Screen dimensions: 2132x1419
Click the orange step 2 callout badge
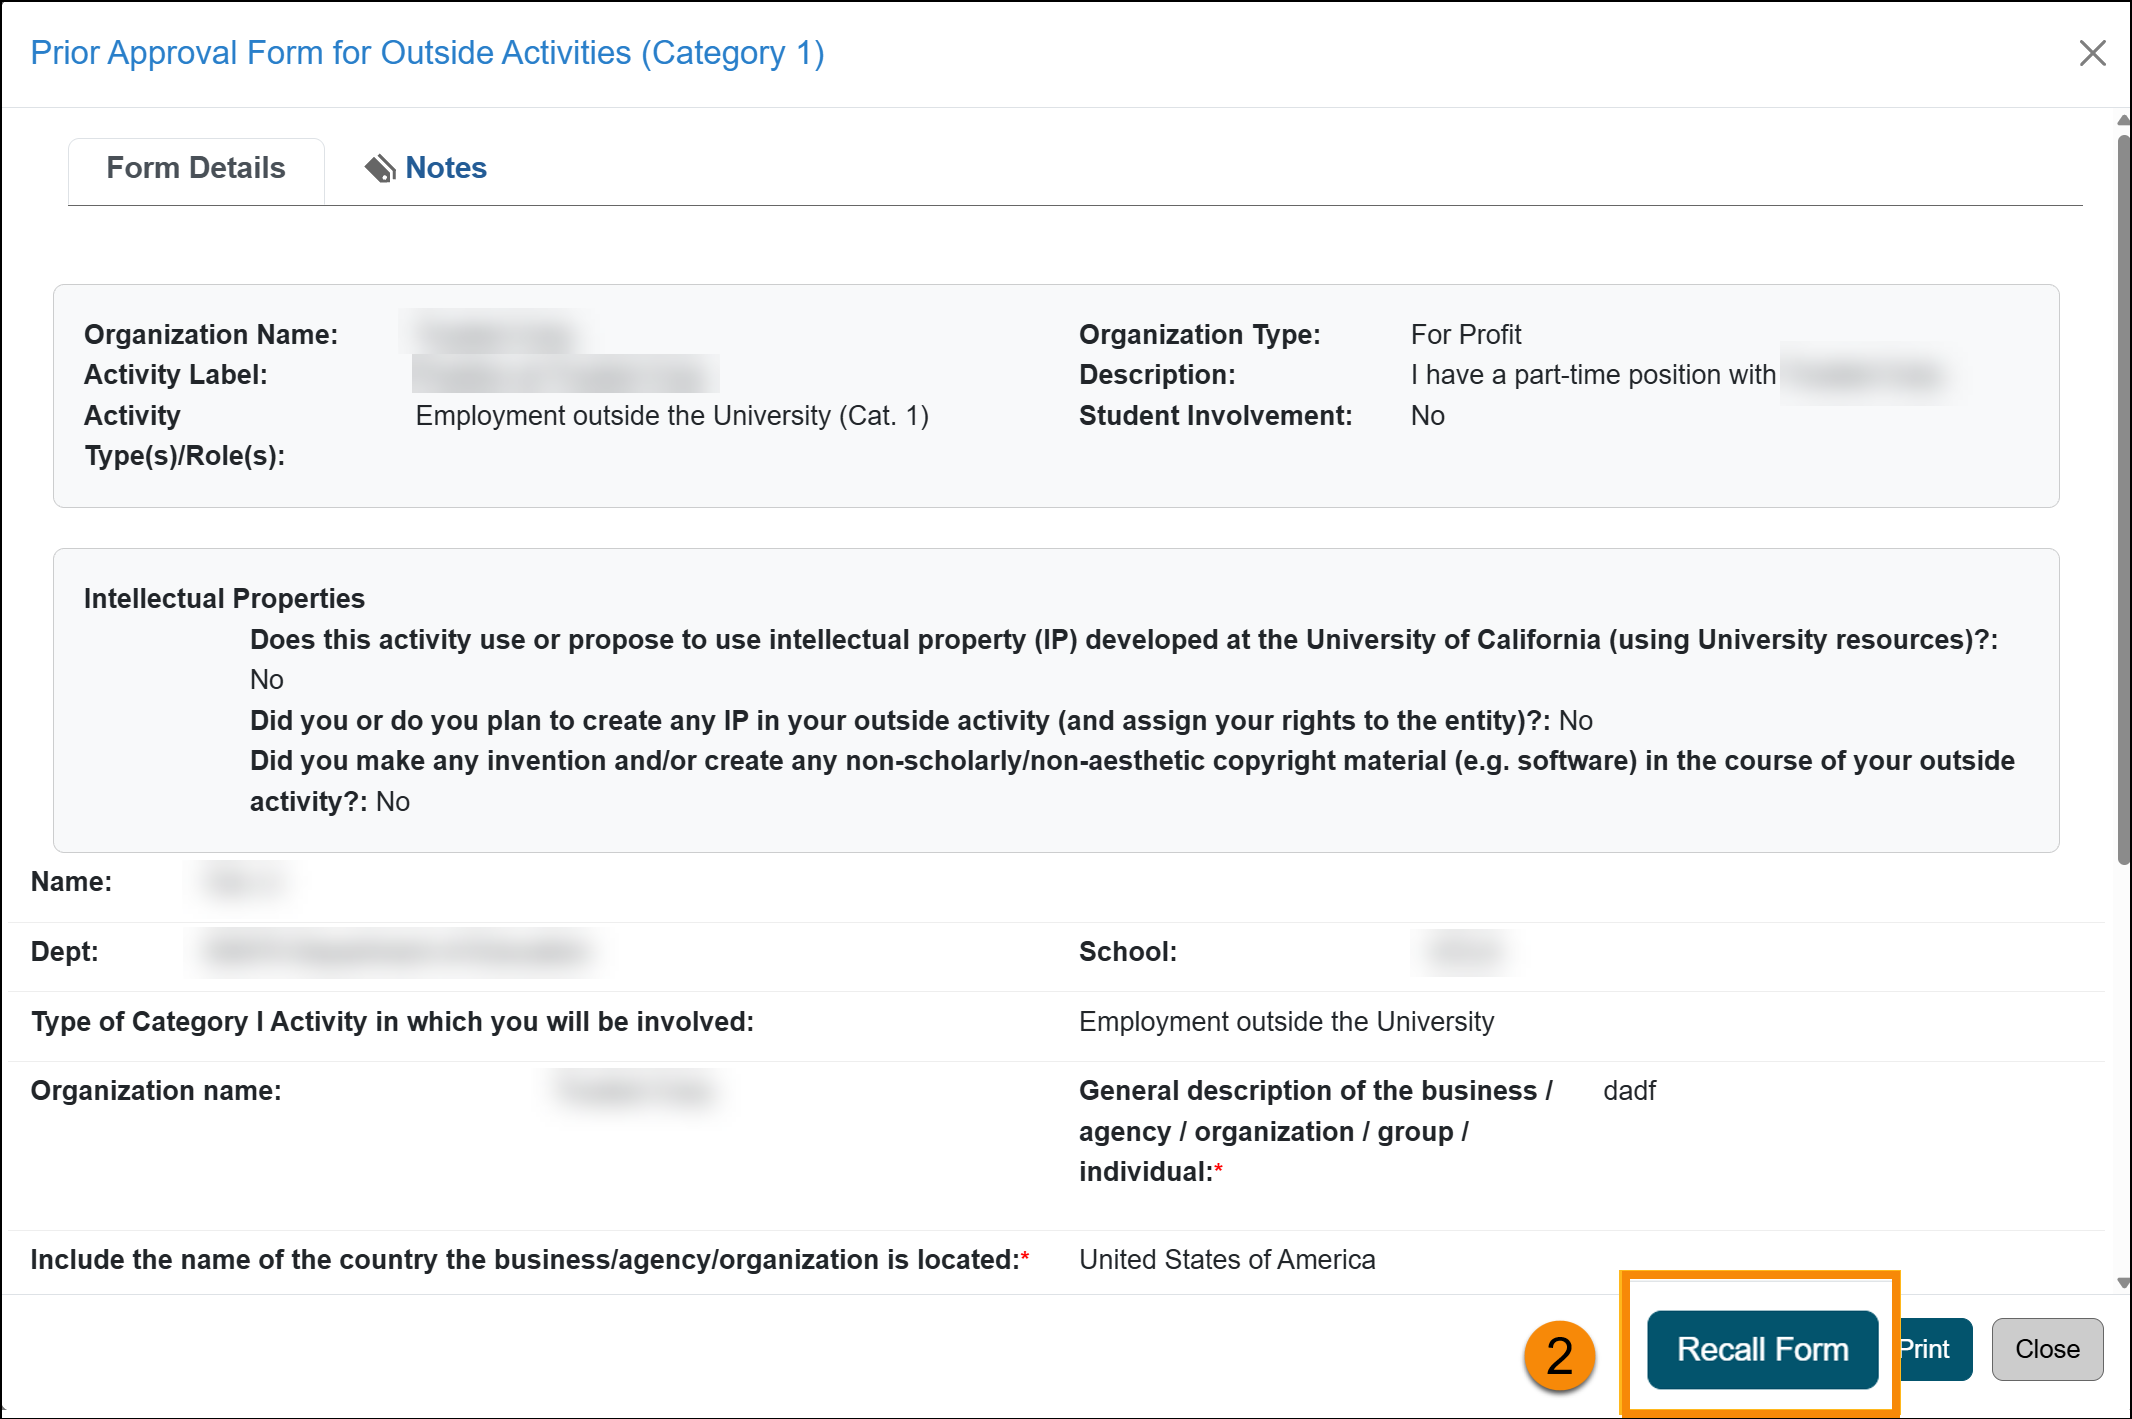pyautogui.click(x=1558, y=1355)
